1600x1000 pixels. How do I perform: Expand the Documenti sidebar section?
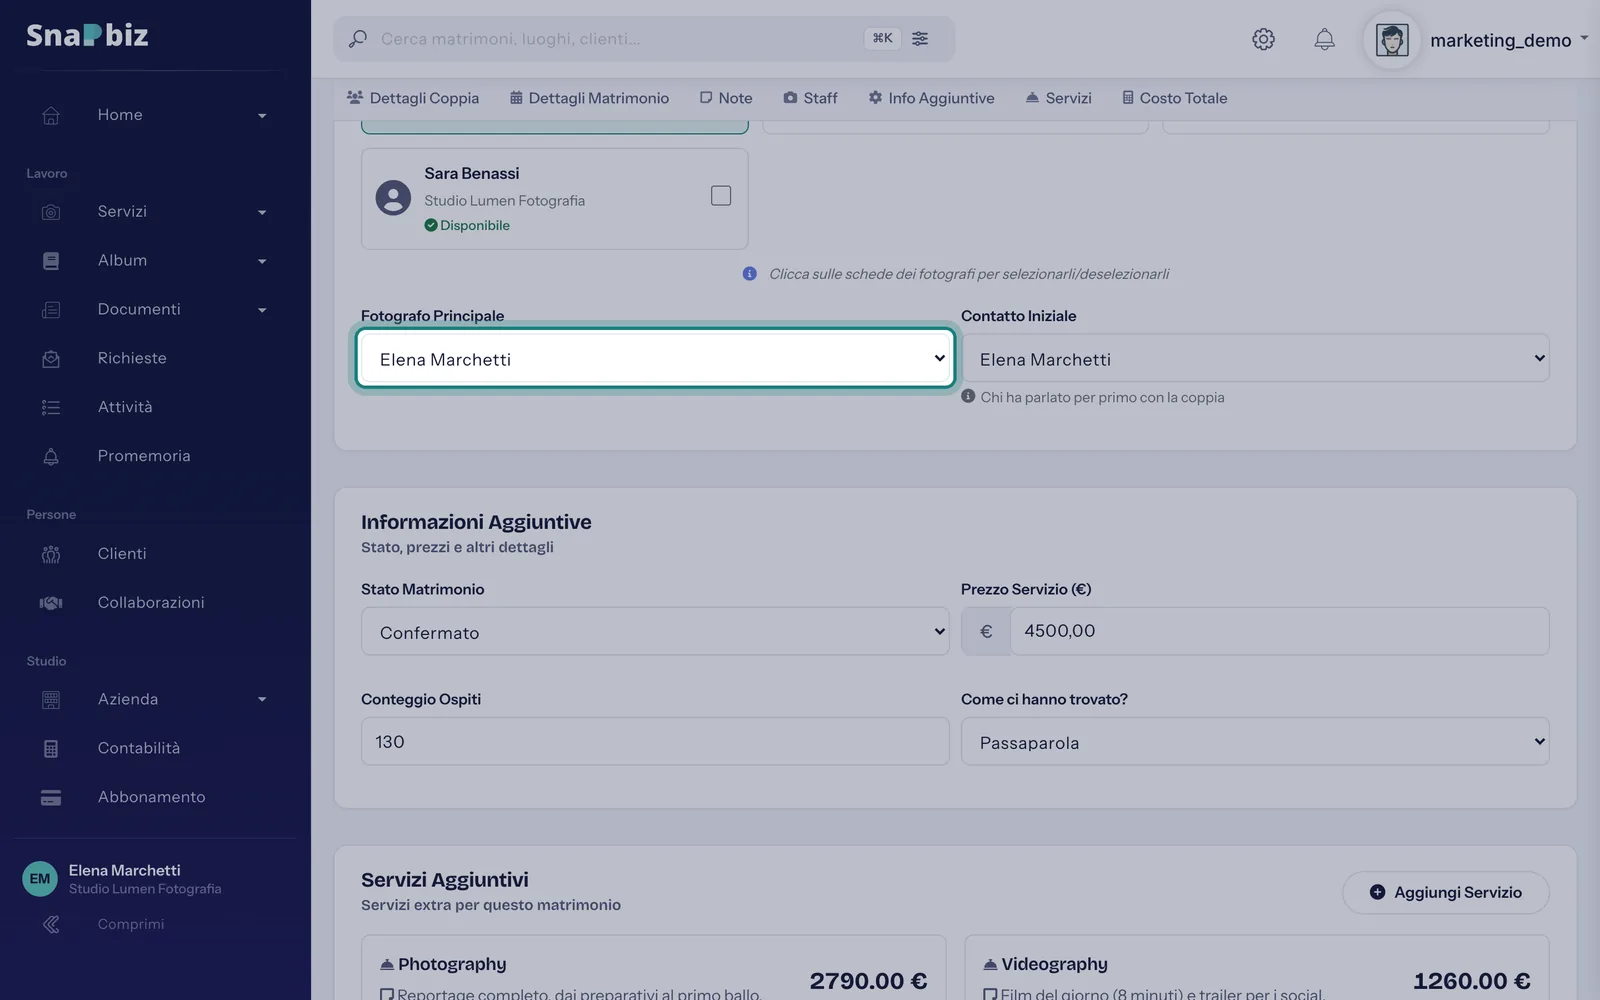(x=262, y=310)
